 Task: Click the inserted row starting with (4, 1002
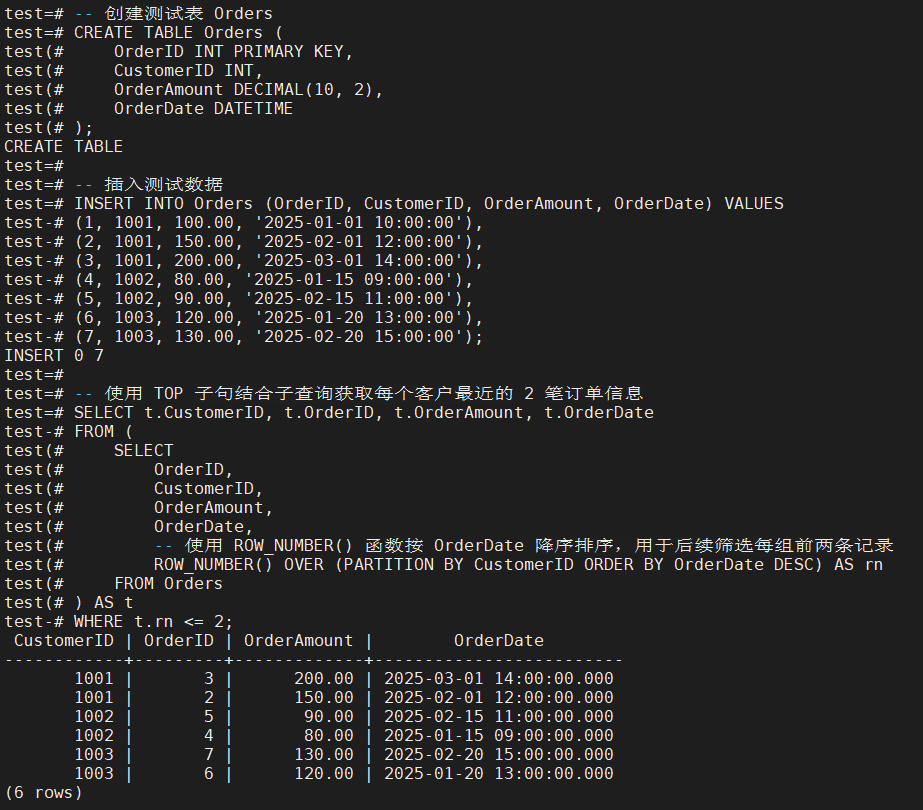(x=273, y=280)
